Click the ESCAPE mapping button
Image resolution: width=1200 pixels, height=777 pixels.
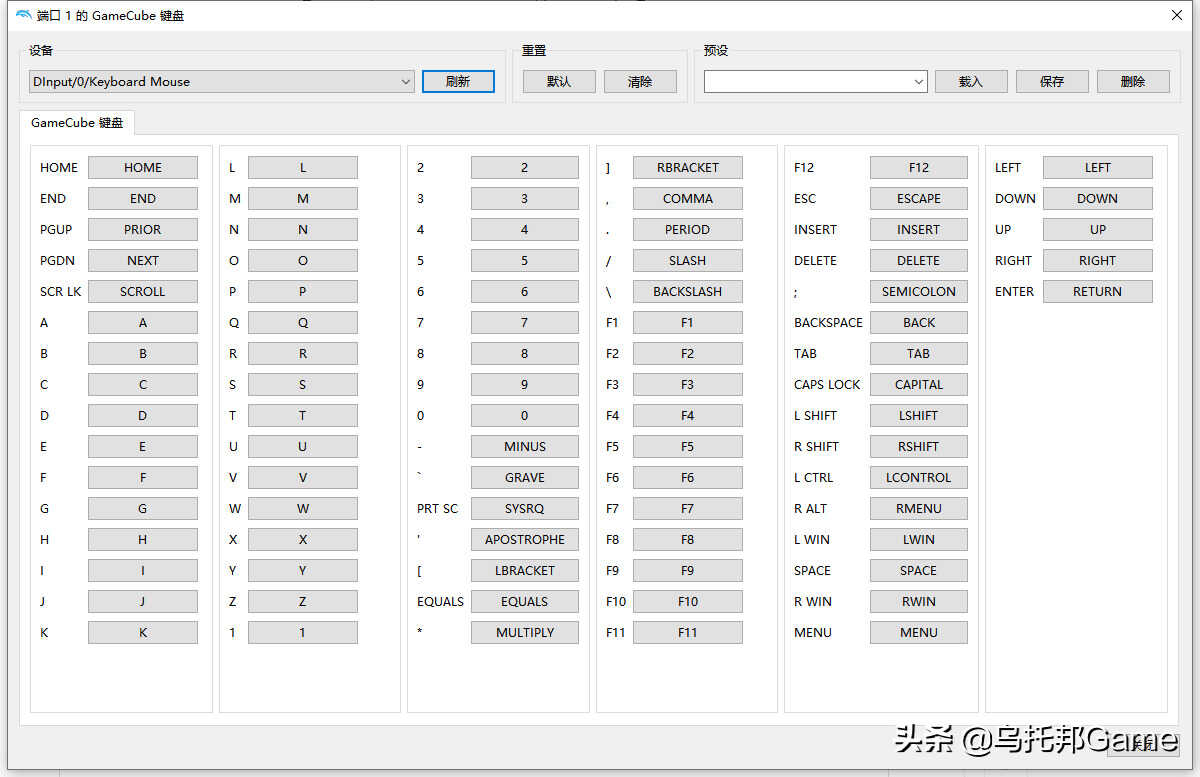919,199
